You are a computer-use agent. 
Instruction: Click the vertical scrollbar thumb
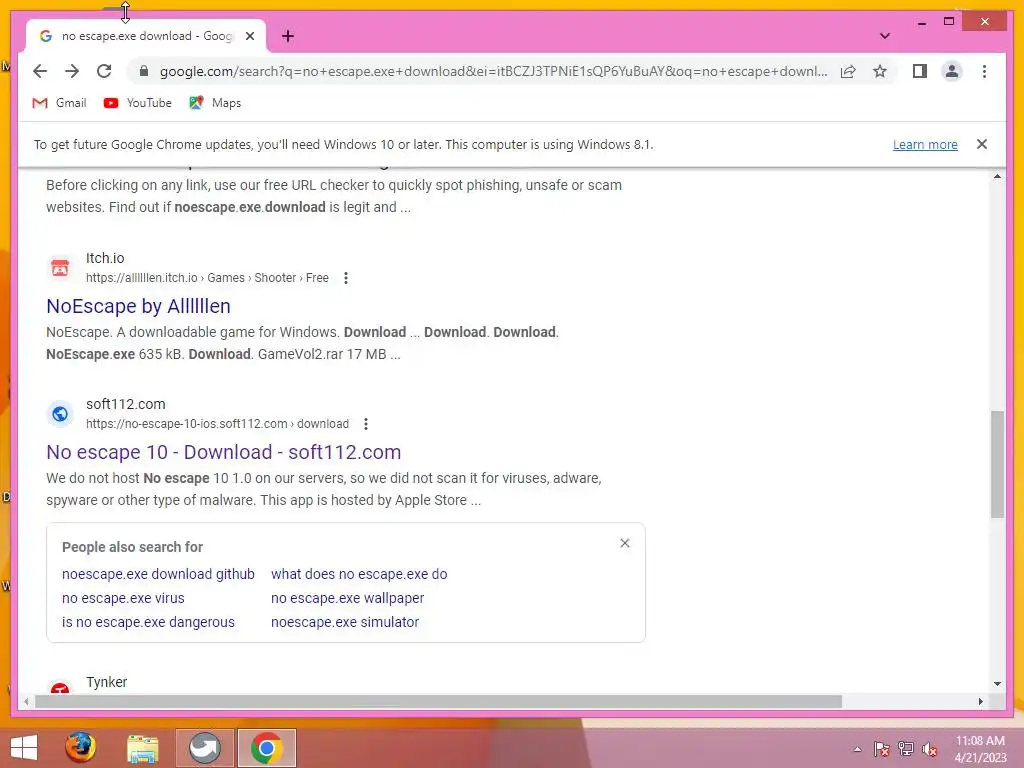[997, 464]
